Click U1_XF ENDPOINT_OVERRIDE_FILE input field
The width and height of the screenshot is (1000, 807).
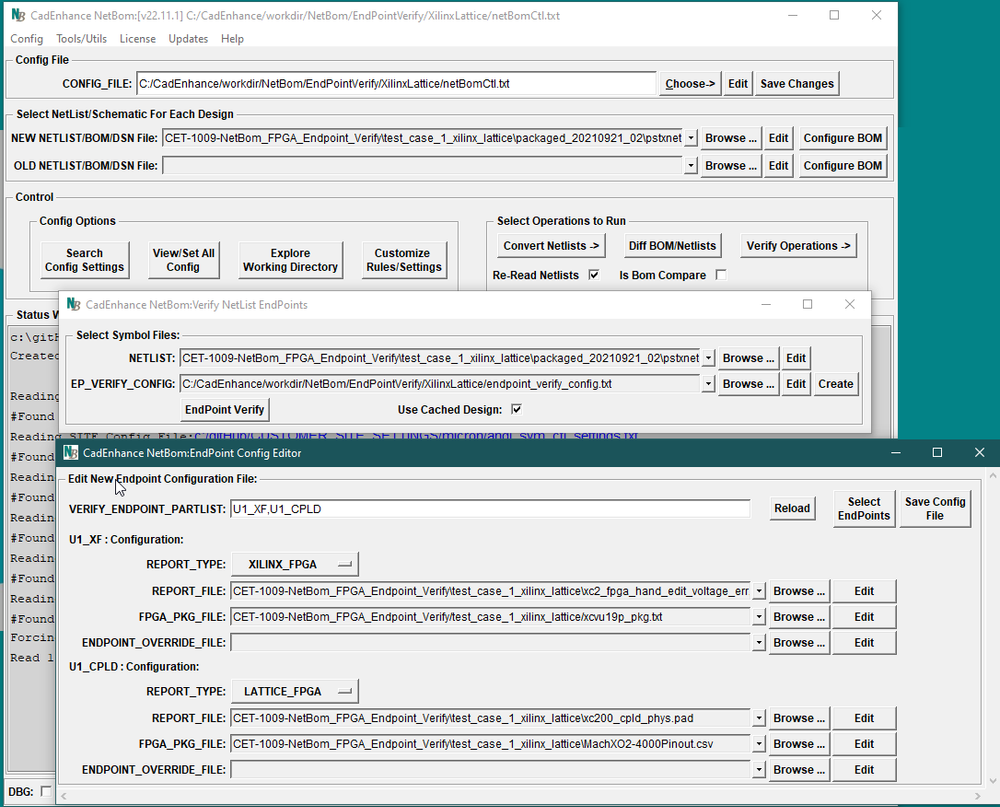click(x=490, y=642)
